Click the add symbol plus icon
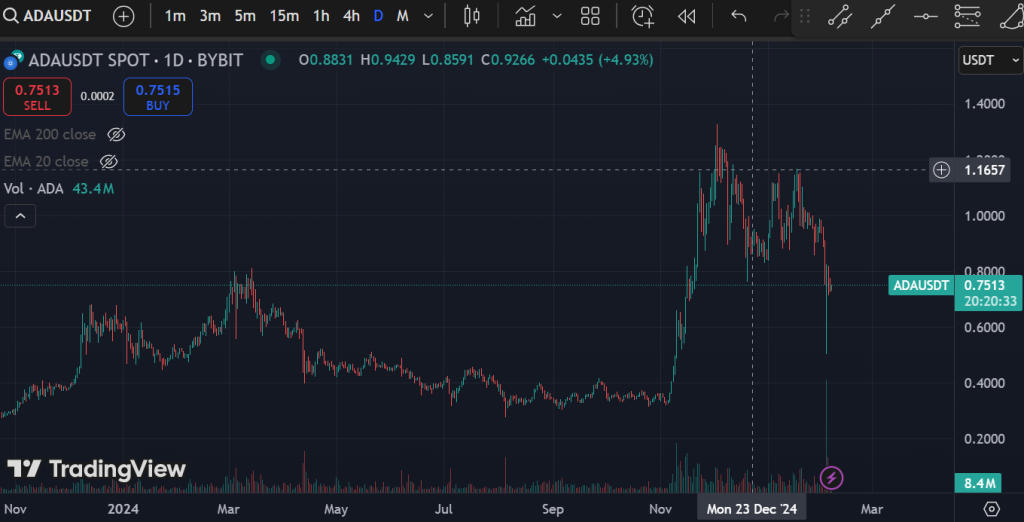The width and height of the screenshot is (1024, 522). (x=123, y=16)
